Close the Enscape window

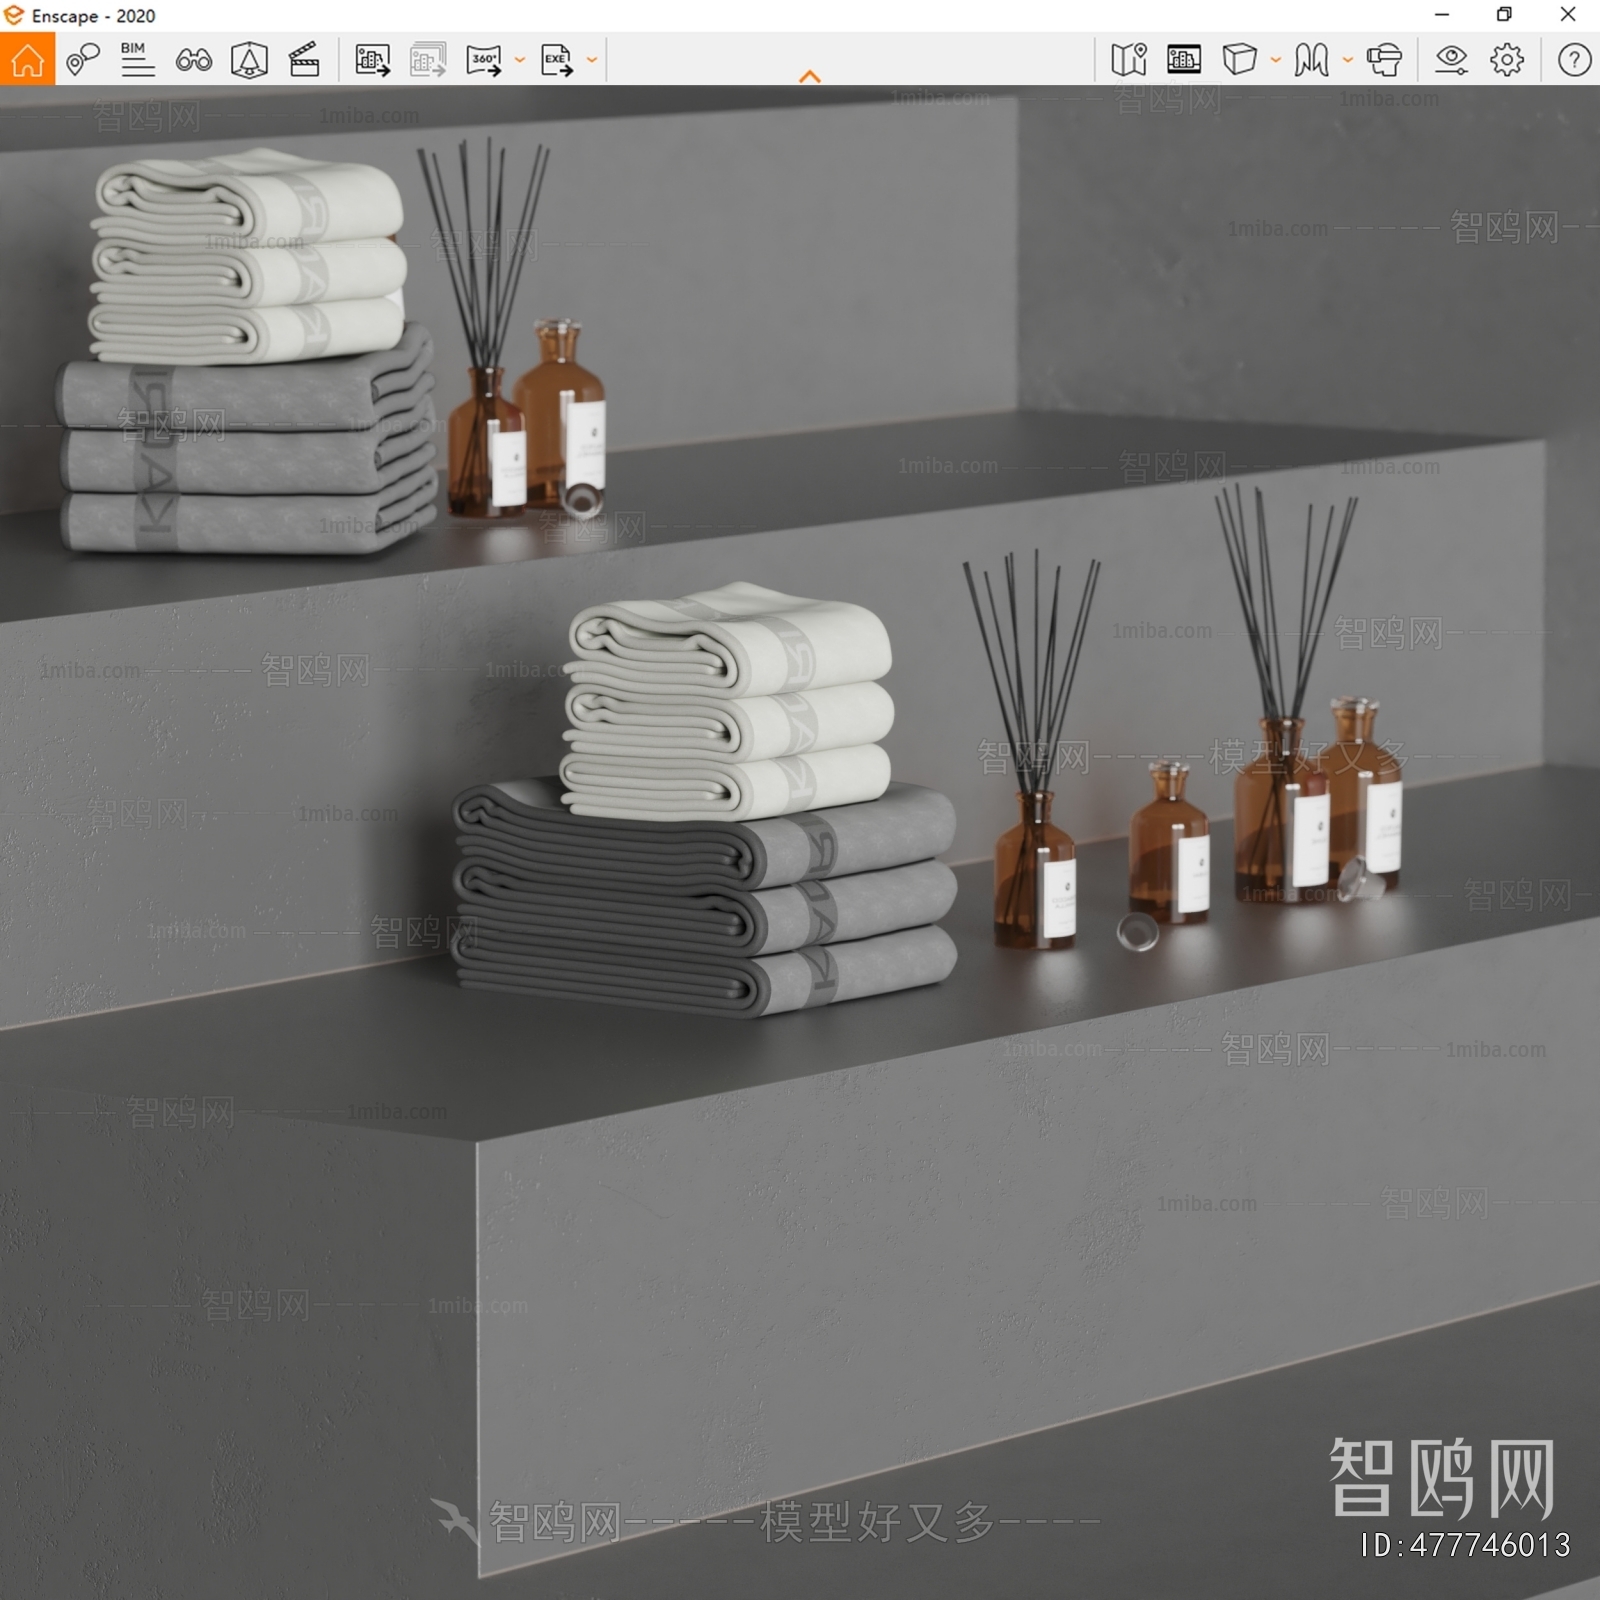tap(1568, 14)
